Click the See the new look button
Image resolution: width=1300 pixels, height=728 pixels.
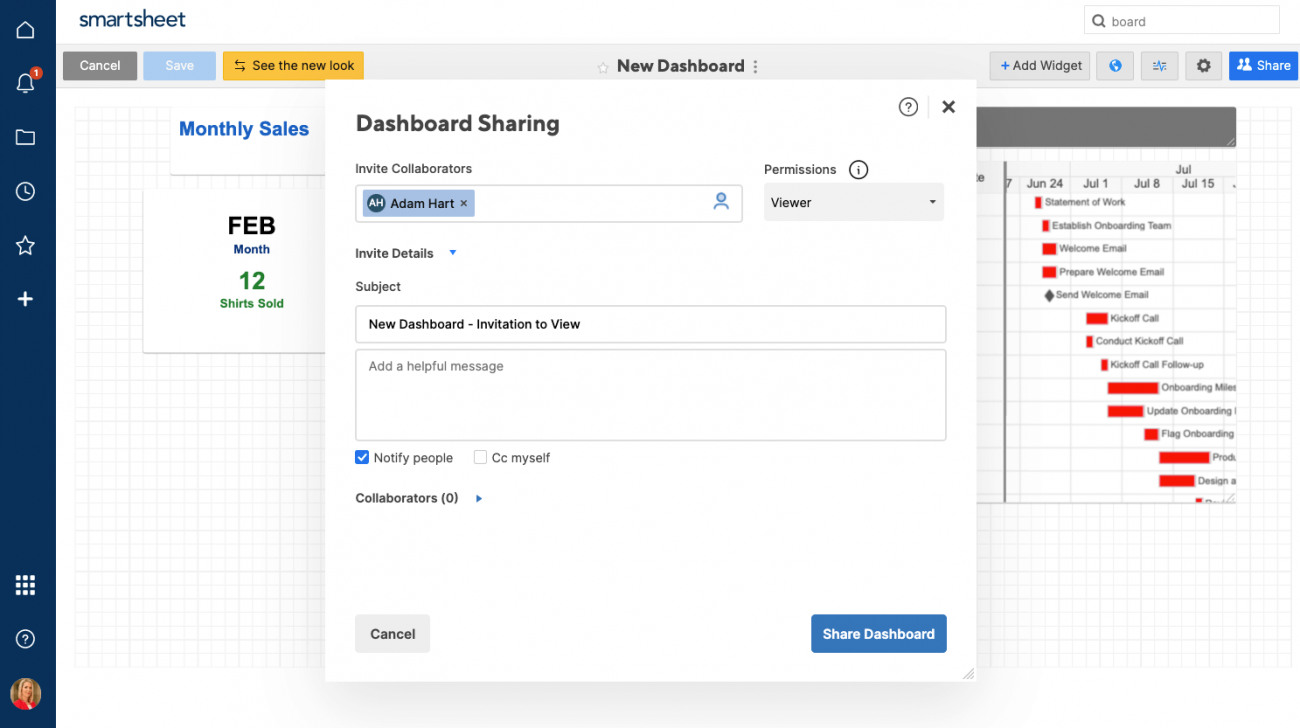tap(293, 65)
